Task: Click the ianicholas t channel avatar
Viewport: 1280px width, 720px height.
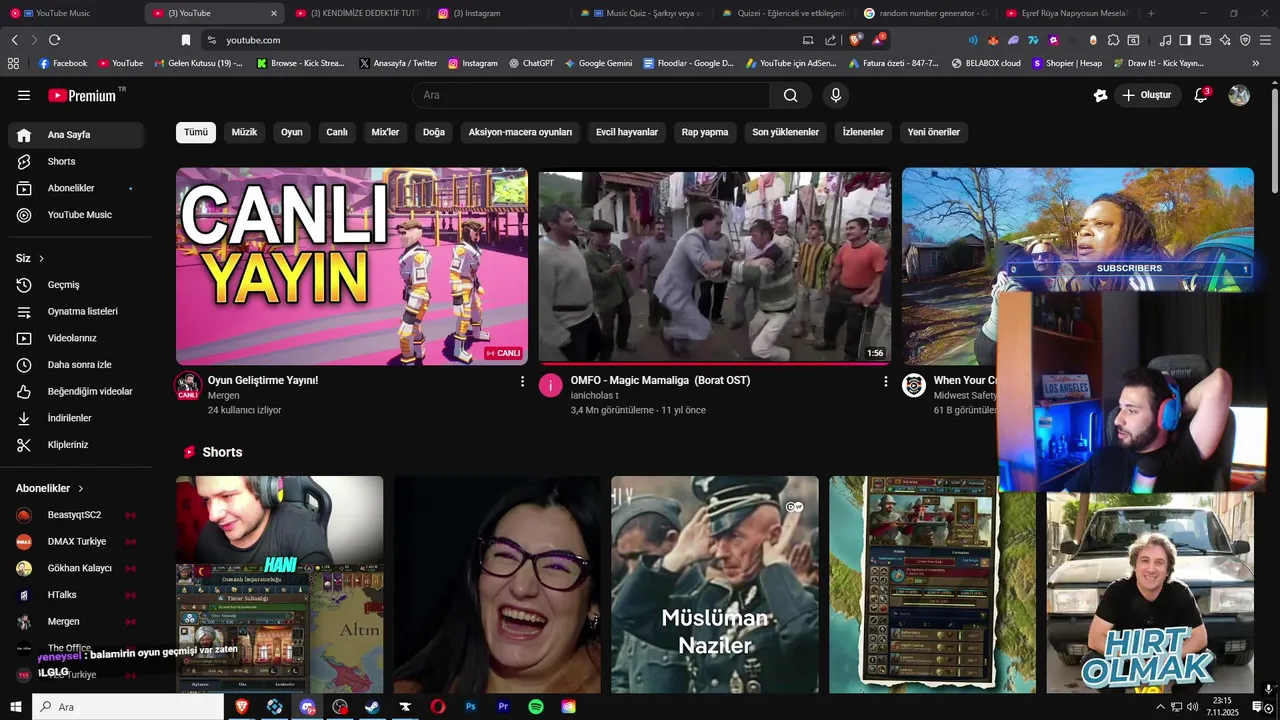Action: click(551, 386)
